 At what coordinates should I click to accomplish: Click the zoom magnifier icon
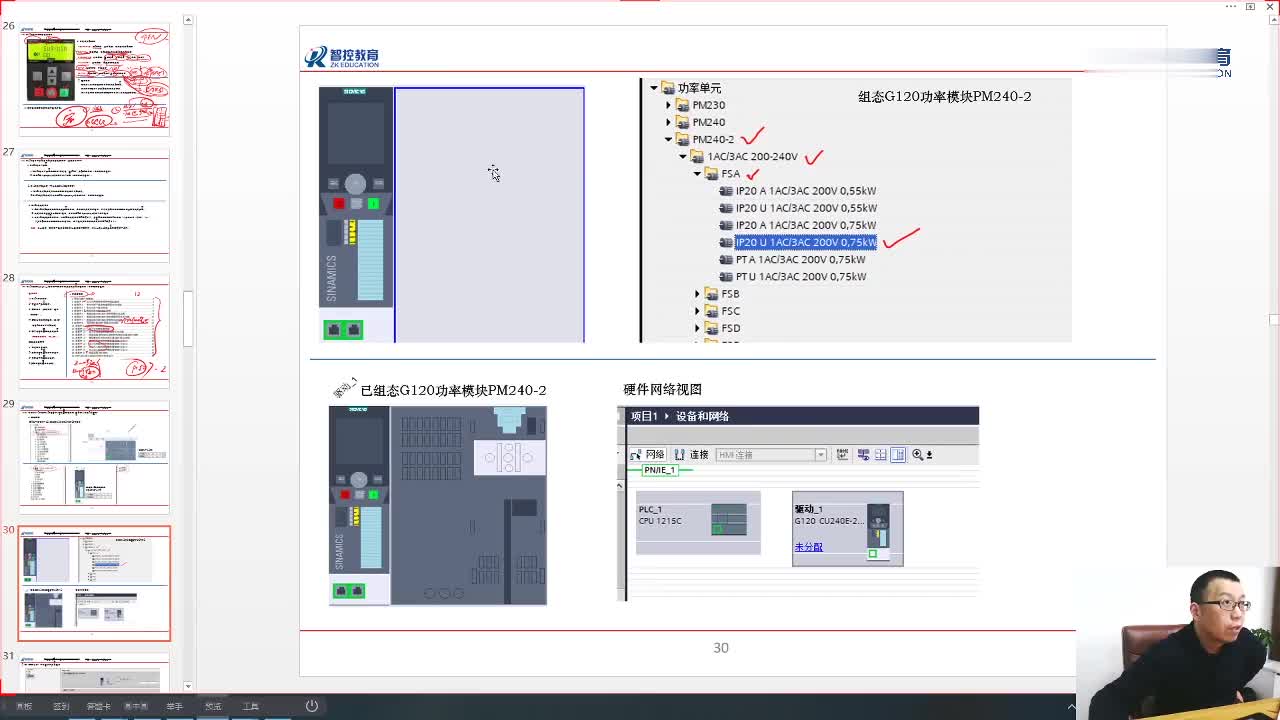point(917,455)
